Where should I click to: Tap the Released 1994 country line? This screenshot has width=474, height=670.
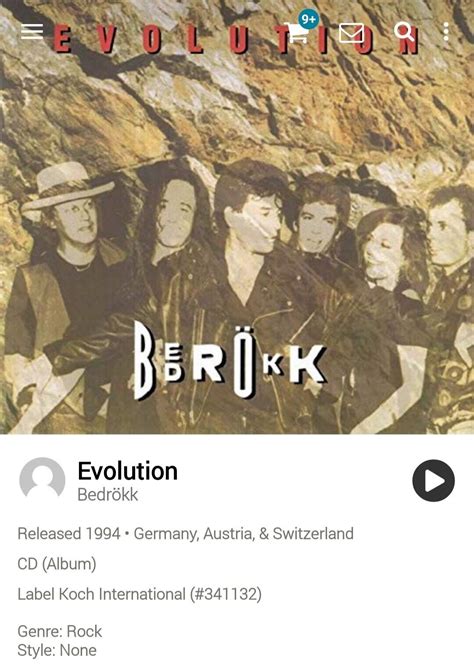(185, 534)
